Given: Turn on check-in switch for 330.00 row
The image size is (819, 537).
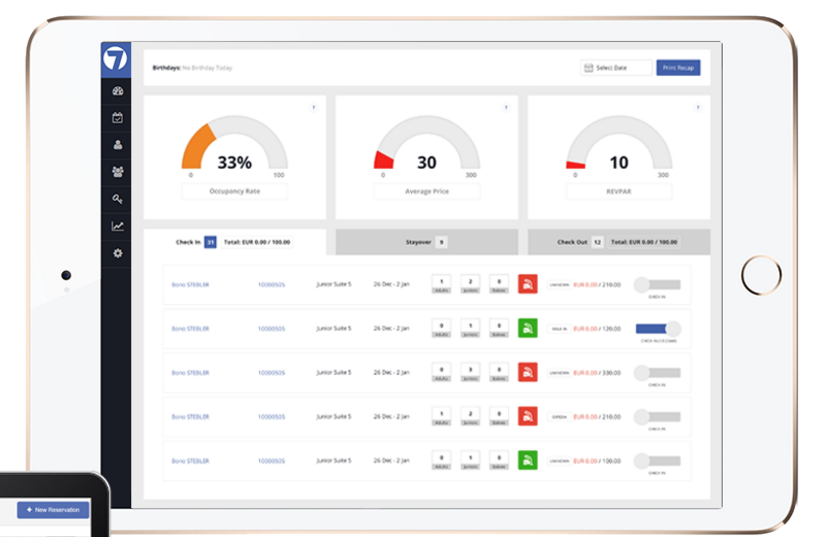Looking at the screenshot, I should pos(657,372).
